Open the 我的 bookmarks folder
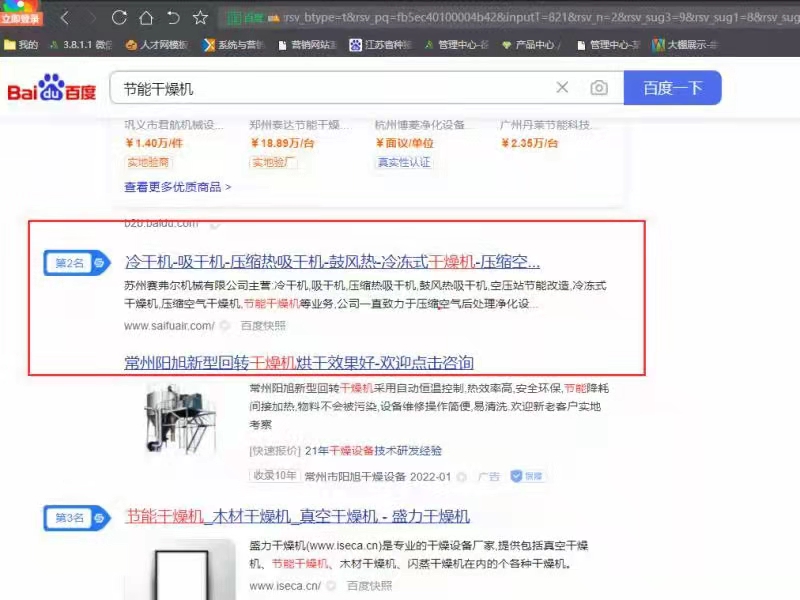 pyautogui.click(x=21, y=45)
